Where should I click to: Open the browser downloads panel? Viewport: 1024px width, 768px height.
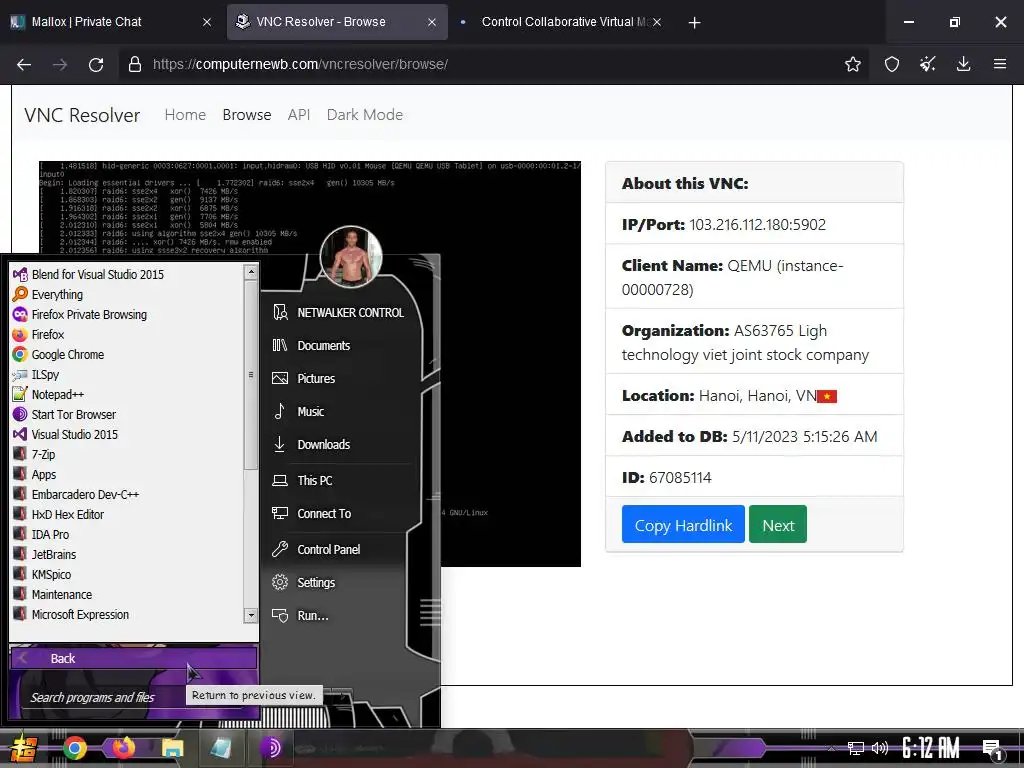(x=963, y=64)
